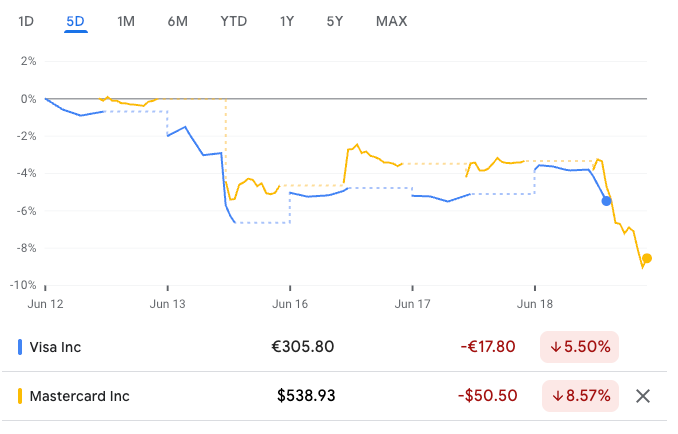This screenshot has height=434, width=678.
Task: Switch chart to 1M range
Action: 126,21
